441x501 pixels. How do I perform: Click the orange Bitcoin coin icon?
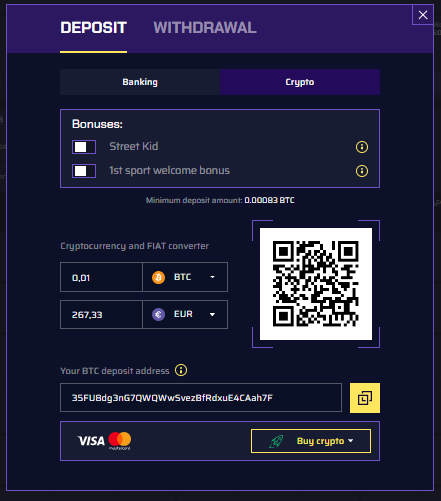pos(158,277)
